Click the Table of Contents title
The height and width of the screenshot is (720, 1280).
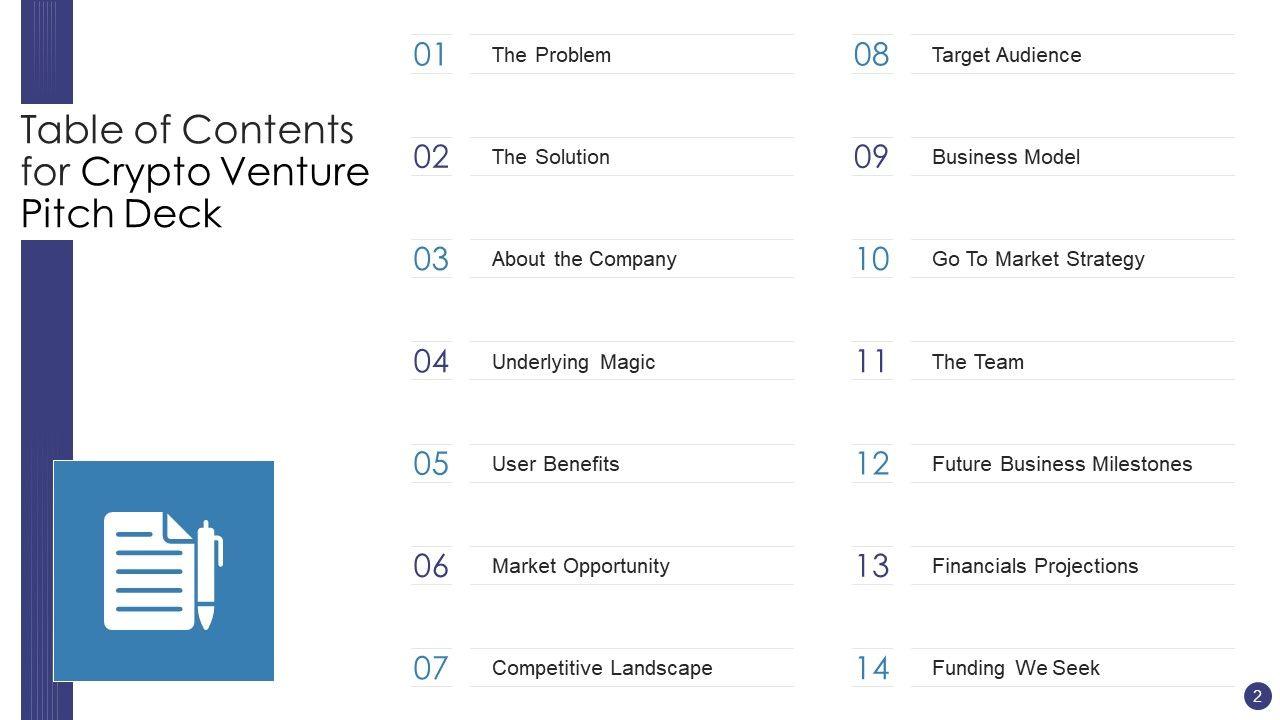click(195, 172)
